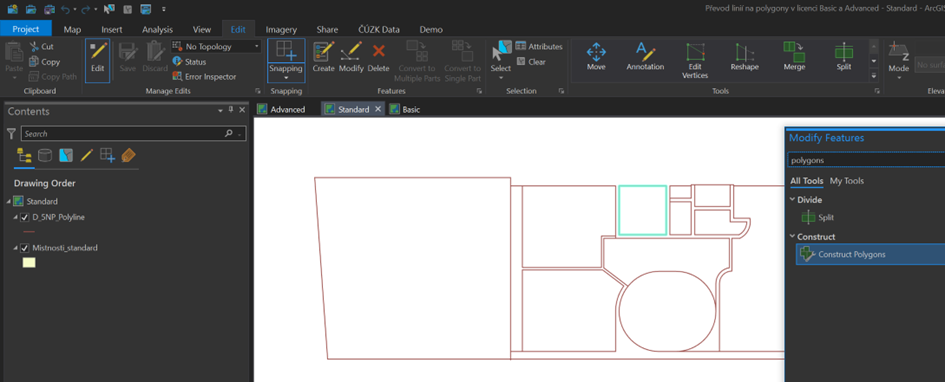Switch to the Map ribbon tab
The height and width of the screenshot is (382, 945).
(72, 30)
